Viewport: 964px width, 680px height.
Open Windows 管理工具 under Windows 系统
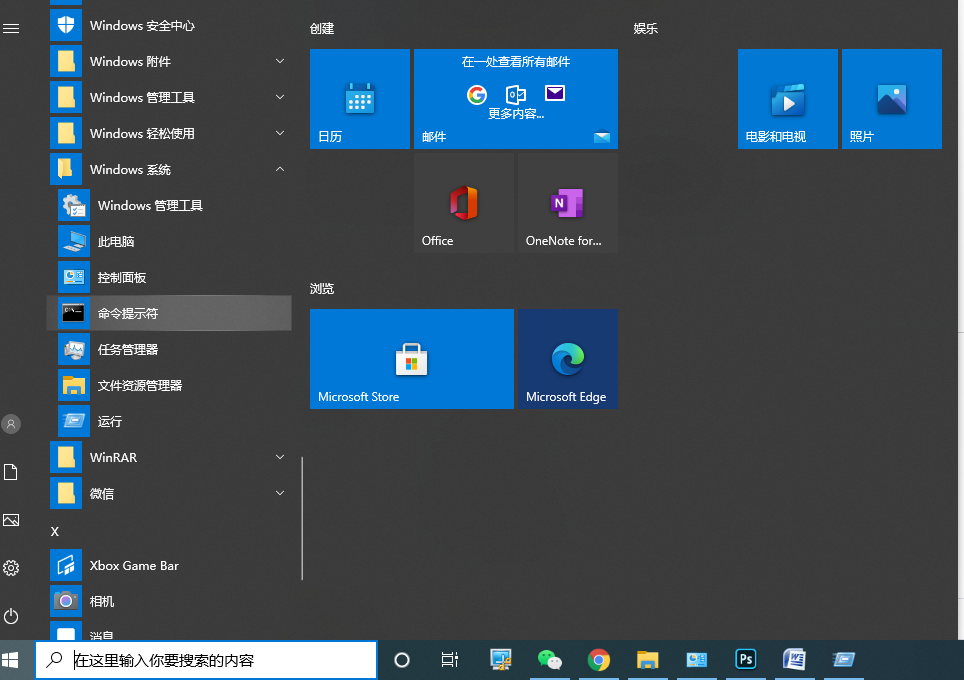[x=169, y=205]
